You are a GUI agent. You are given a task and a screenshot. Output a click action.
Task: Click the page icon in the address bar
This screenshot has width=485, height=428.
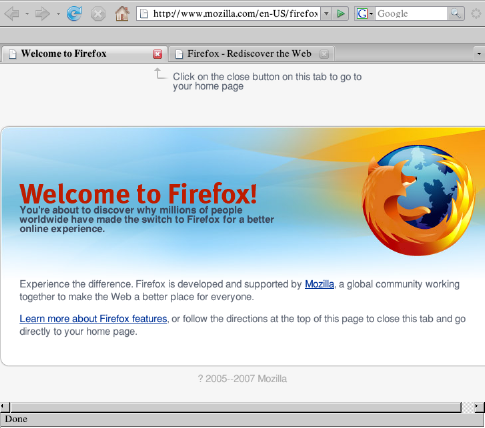[144, 14]
